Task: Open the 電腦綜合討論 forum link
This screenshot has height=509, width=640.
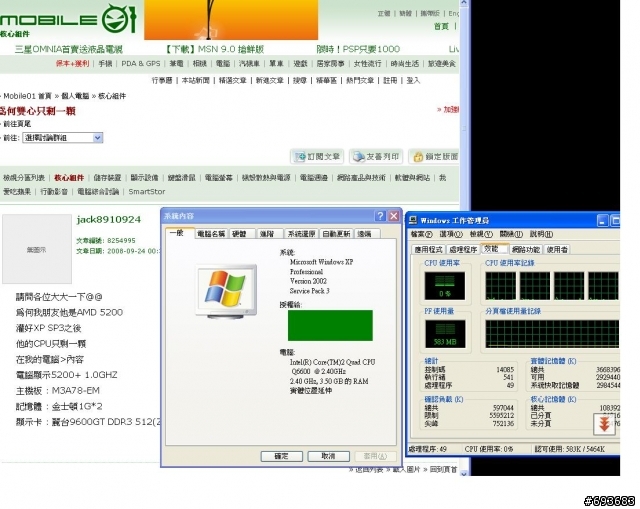Action: pos(98,192)
